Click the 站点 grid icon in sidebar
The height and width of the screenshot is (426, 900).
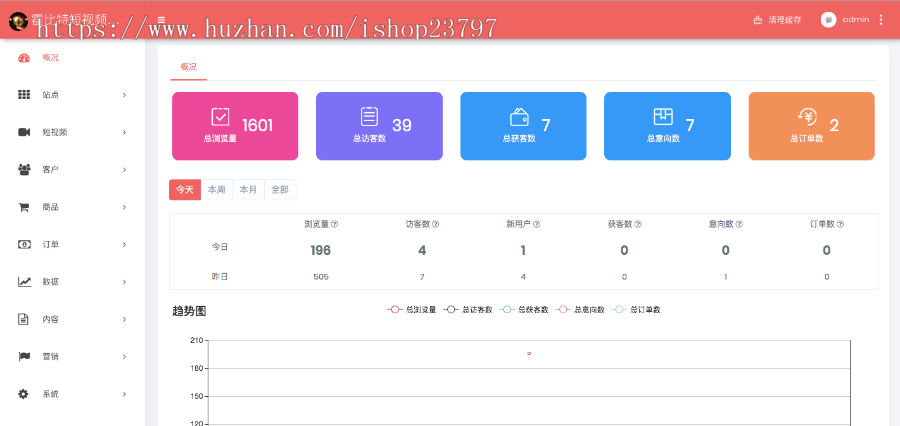(x=24, y=95)
